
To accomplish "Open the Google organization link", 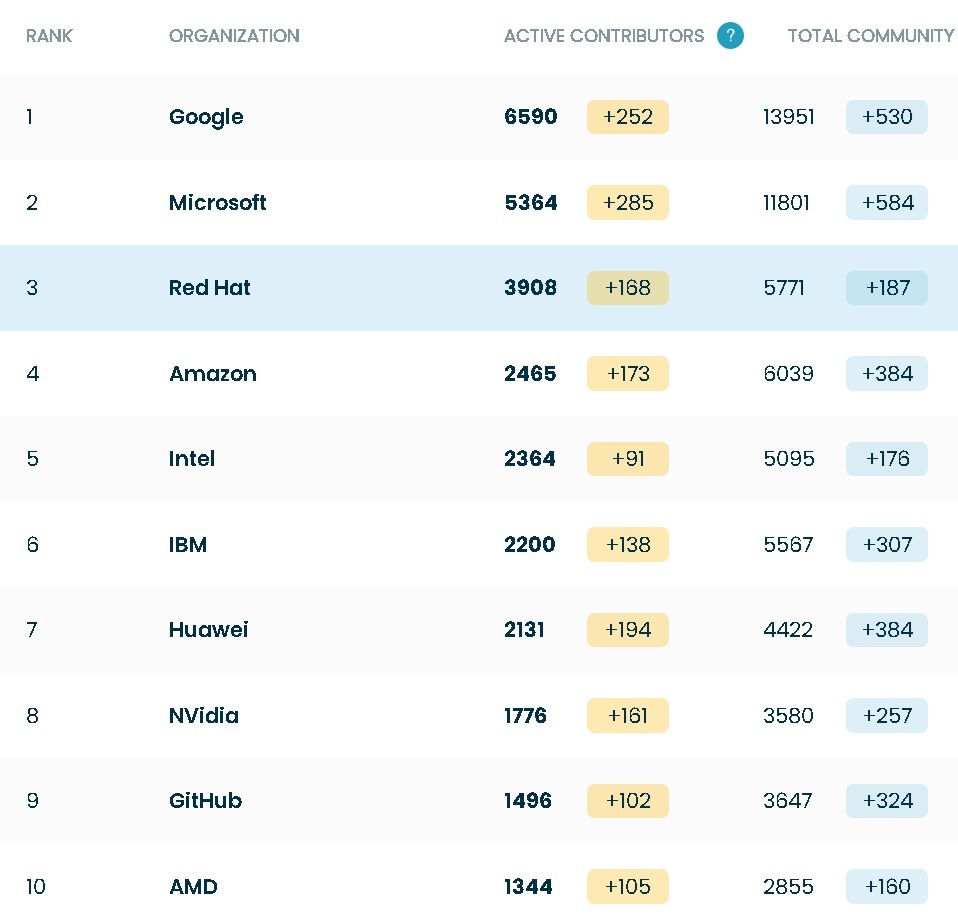I will tap(206, 117).
